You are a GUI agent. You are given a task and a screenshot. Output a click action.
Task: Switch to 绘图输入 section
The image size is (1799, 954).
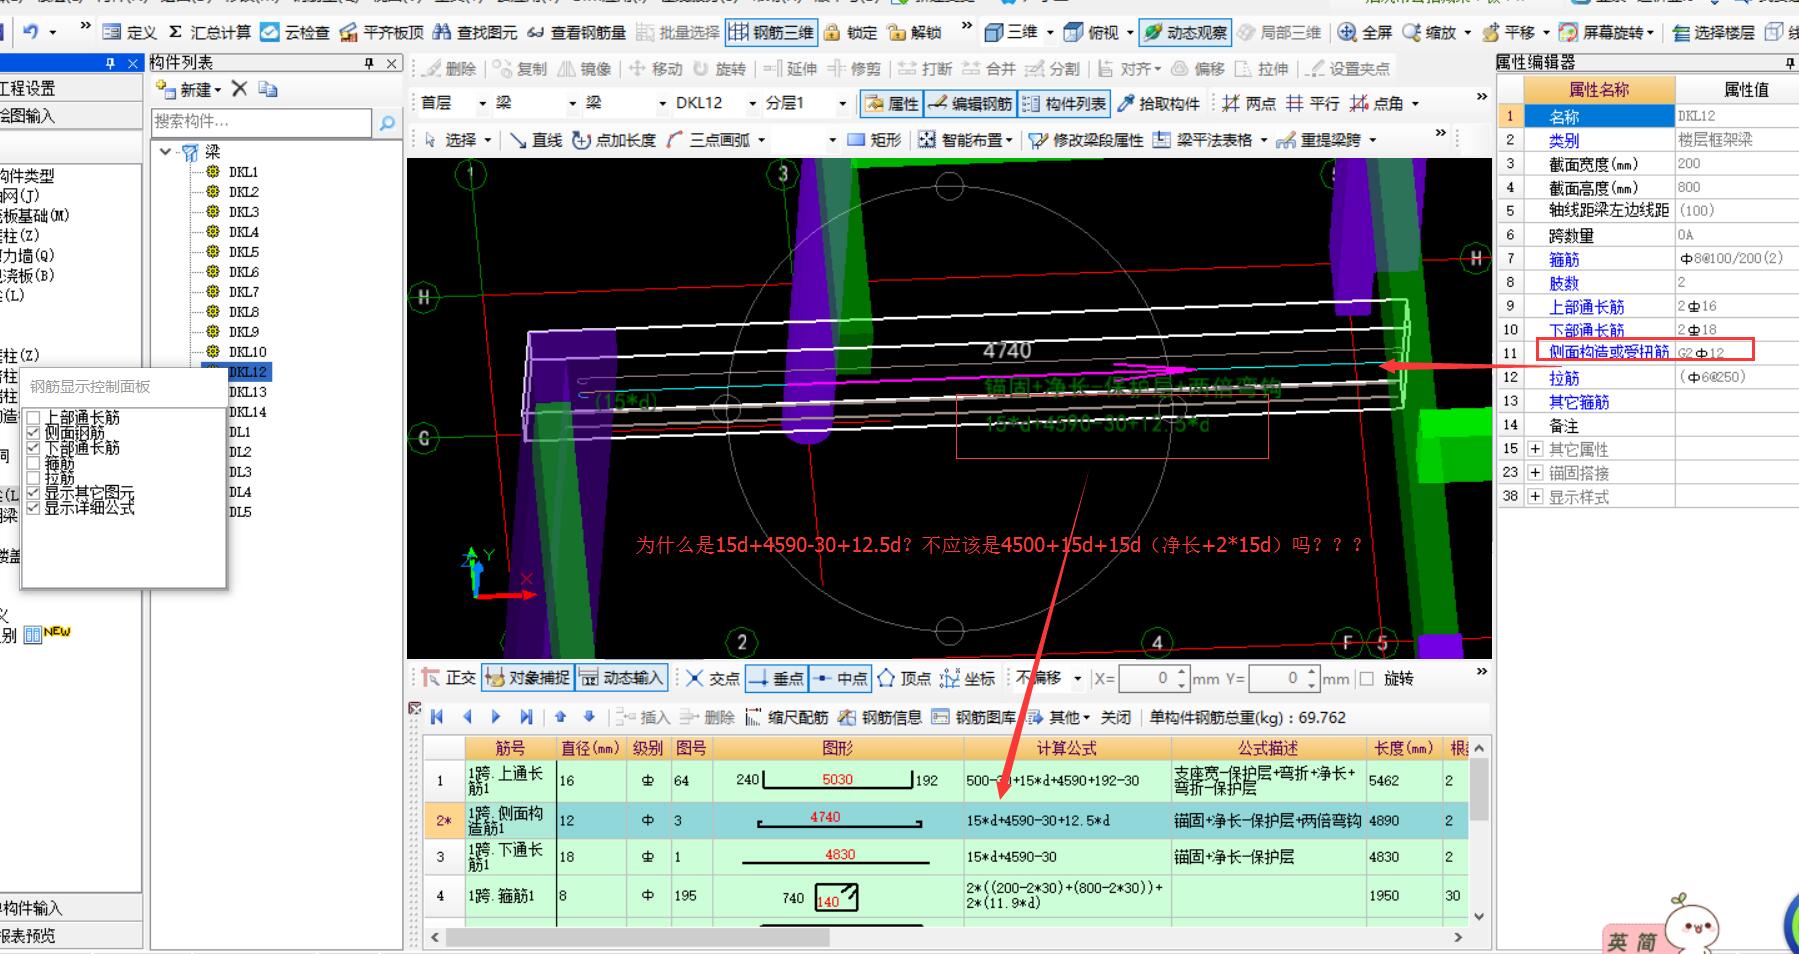[70, 116]
